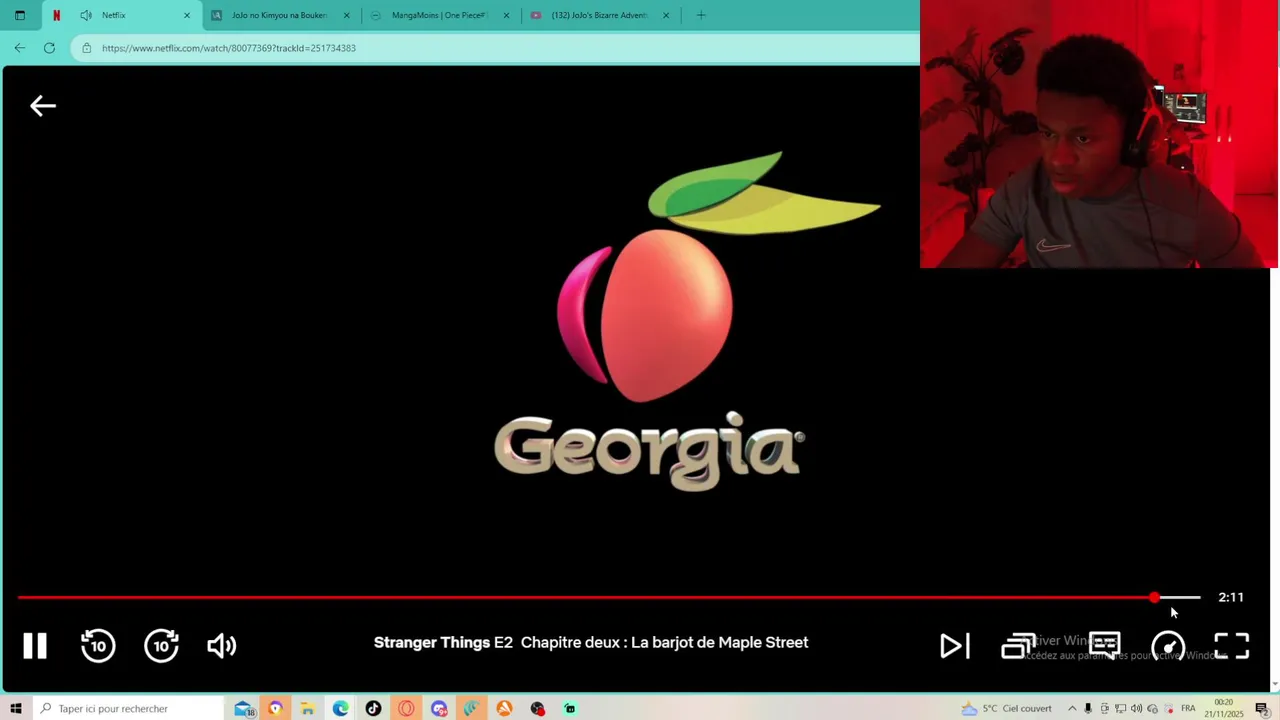
Task: Close the JoJo no Kimyou na Bouken tab
Action: pos(347,15)
